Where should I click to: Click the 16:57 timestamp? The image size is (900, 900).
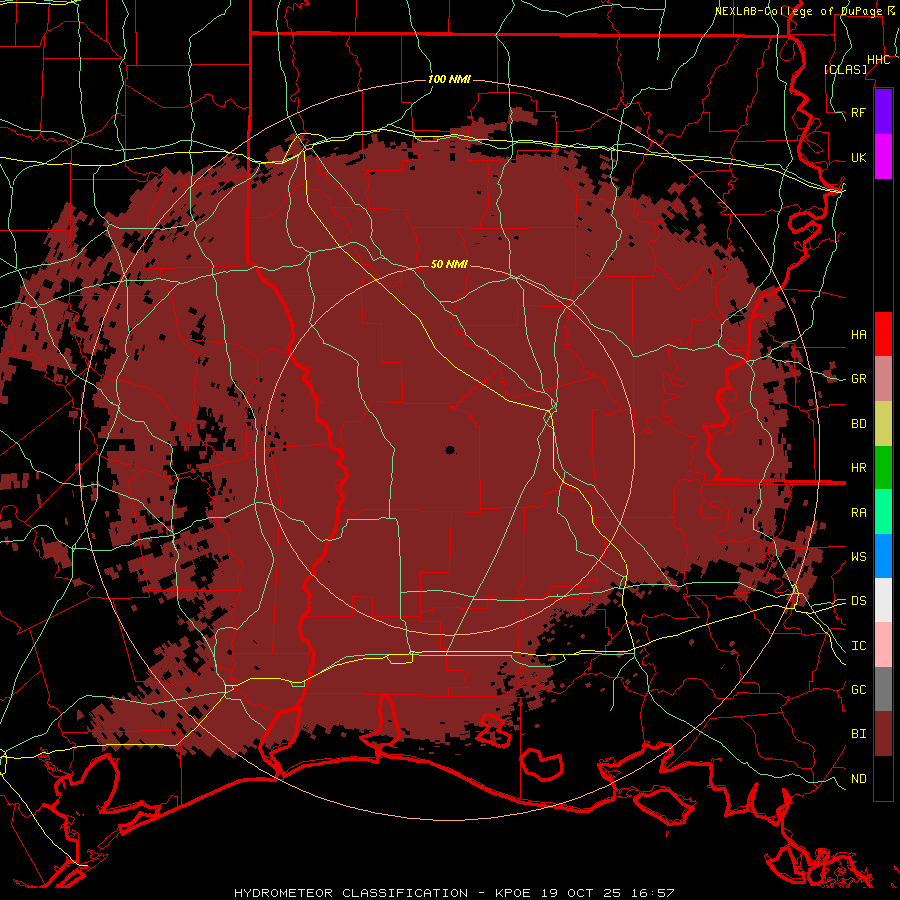[651, 893]
